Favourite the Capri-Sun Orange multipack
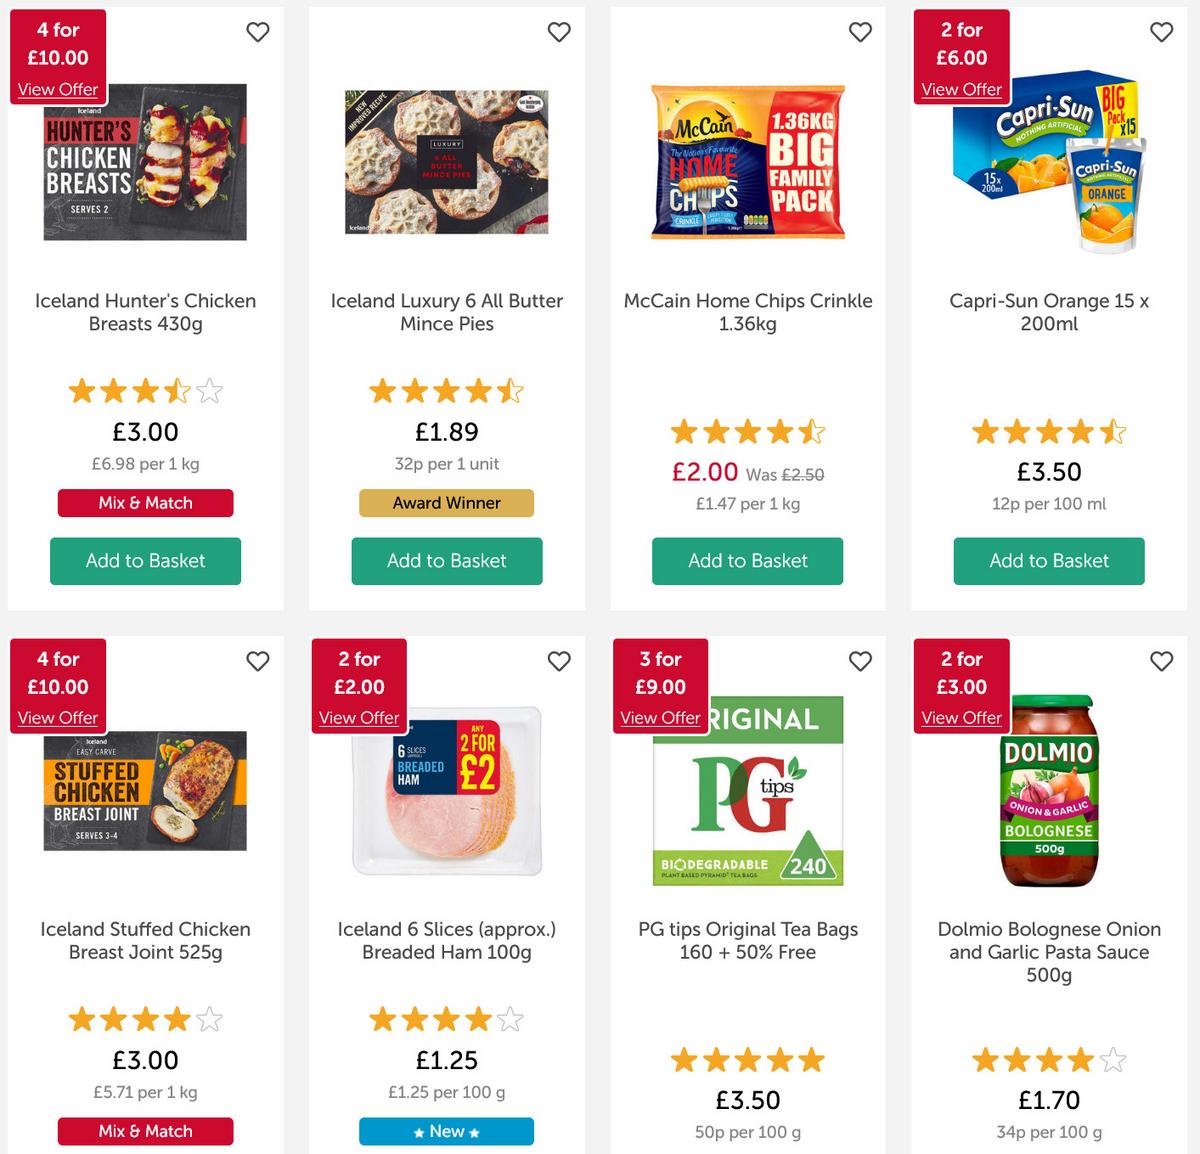 point(1161,32)
